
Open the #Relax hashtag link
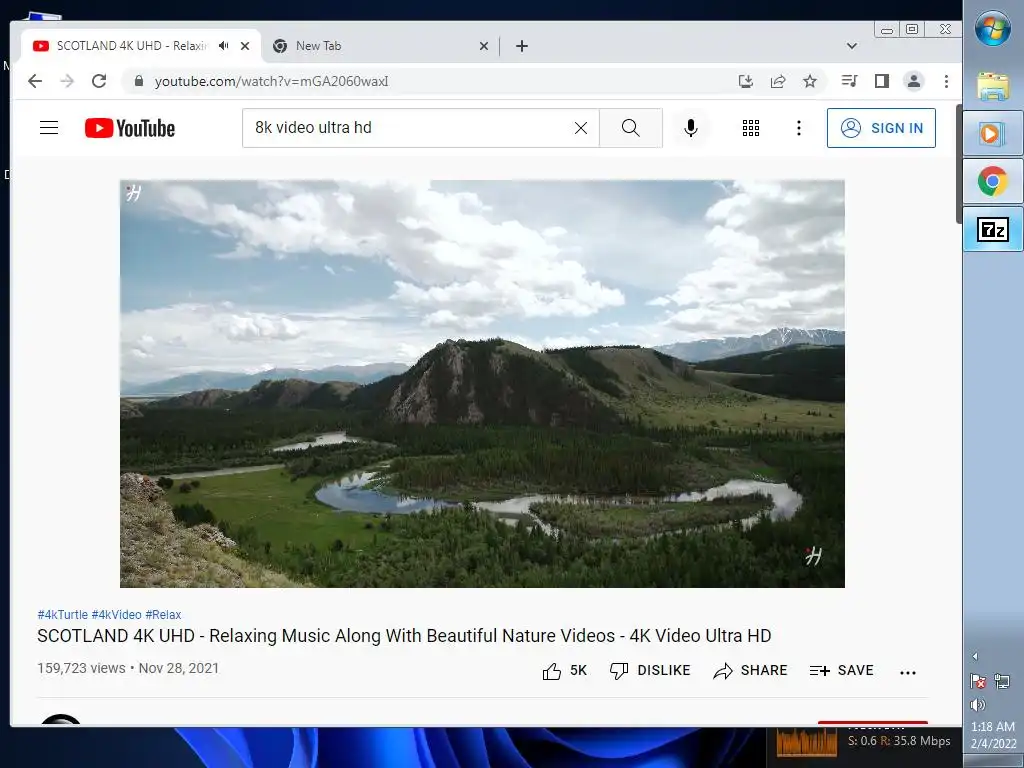(163, 615)
